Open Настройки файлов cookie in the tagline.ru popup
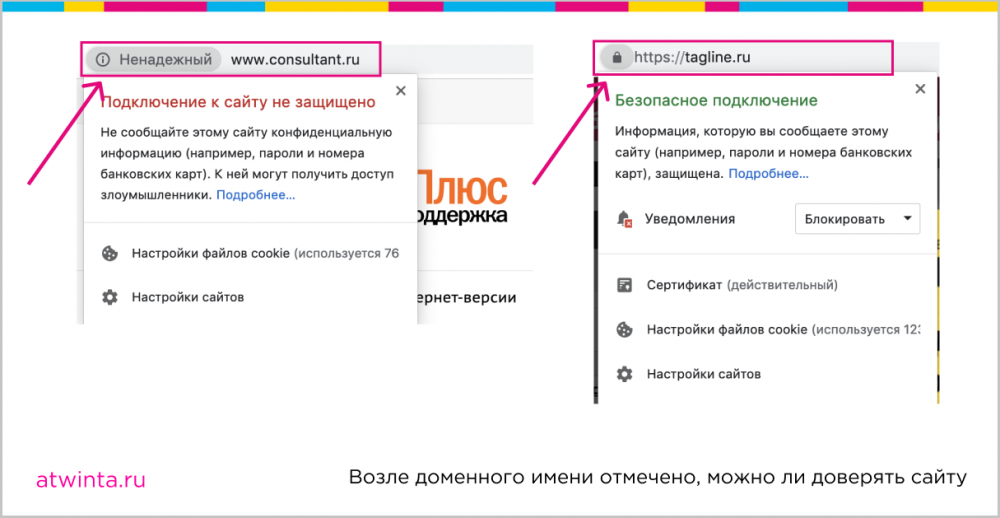The height and width of the screenshot is (518, 1000). tap(783, 330)
